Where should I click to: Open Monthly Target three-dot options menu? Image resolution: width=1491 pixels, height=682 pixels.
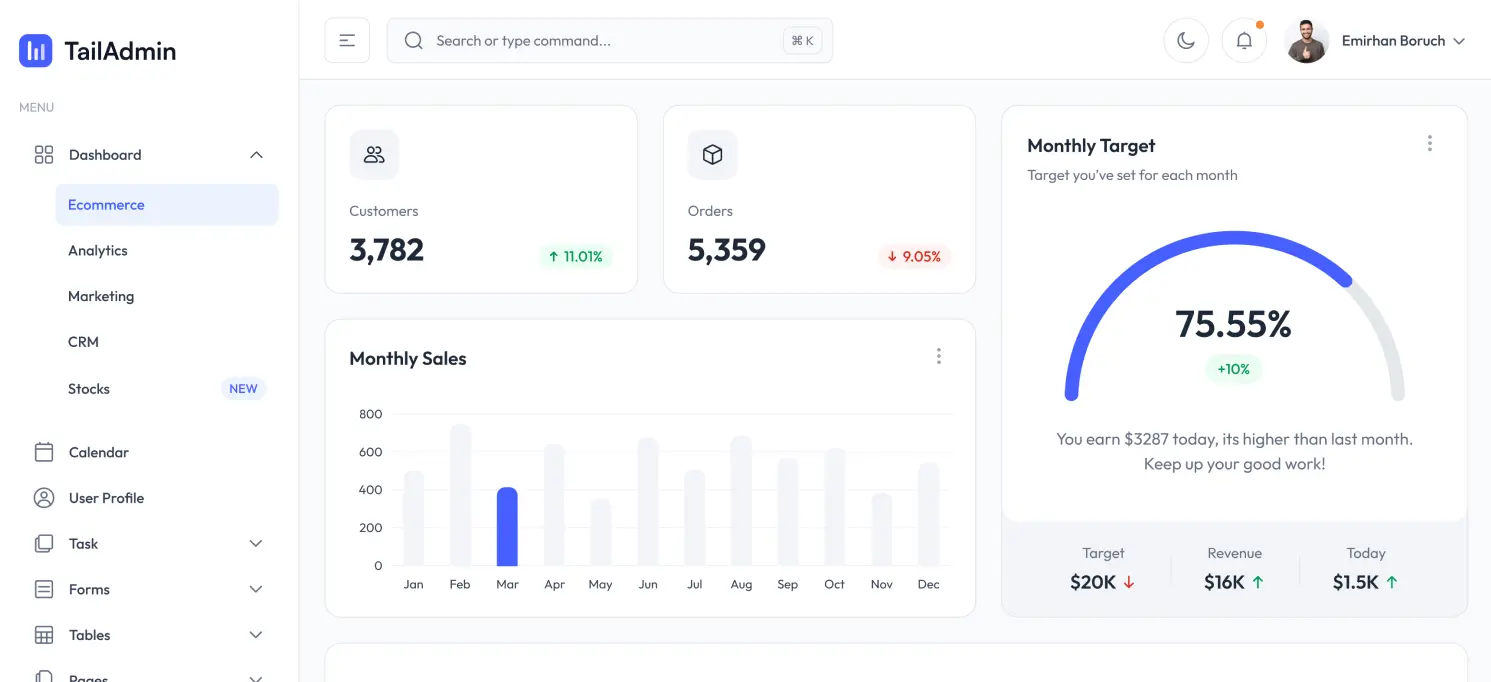(x=1429, y=144)
